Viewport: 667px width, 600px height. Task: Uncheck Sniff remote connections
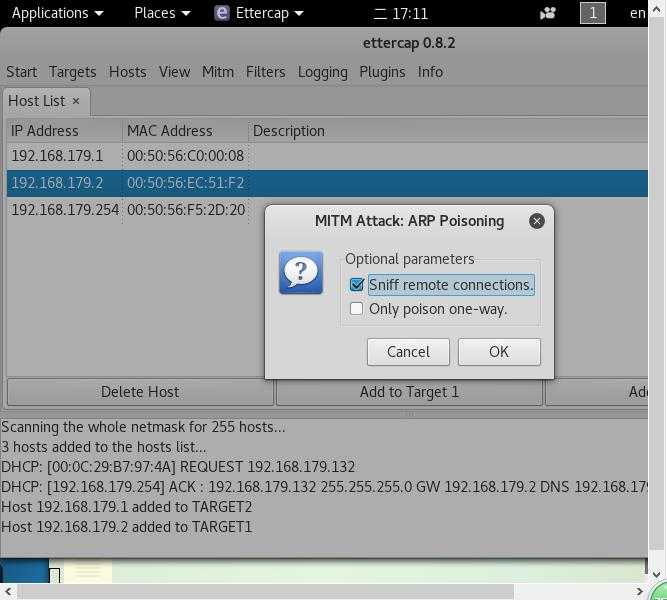click(x=356, y=284)
